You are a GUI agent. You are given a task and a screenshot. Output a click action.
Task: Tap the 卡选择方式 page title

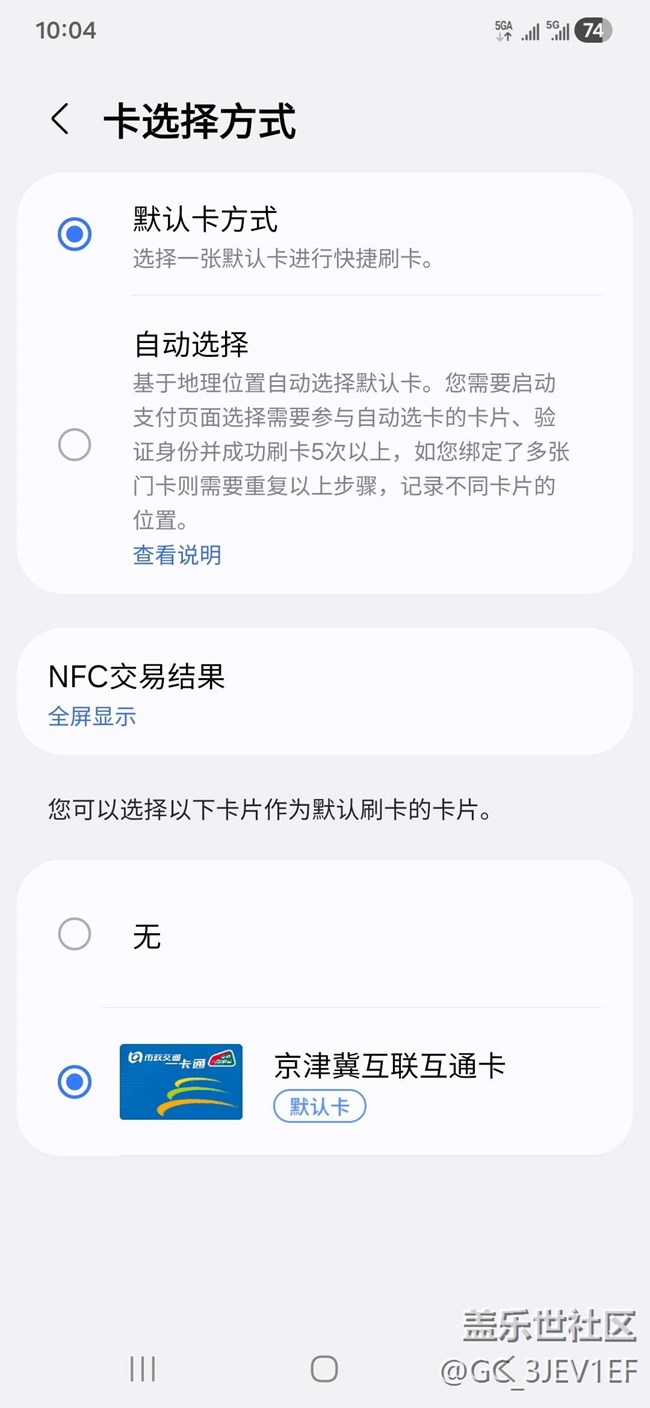tap(200, 122)
